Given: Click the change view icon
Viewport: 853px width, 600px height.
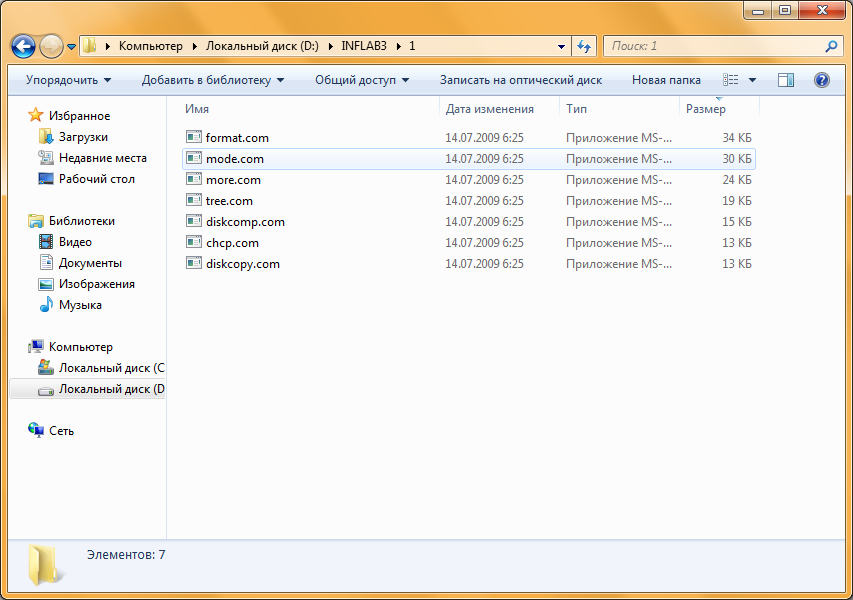Looking at the screenshot, I should click(x=731, y=80).
